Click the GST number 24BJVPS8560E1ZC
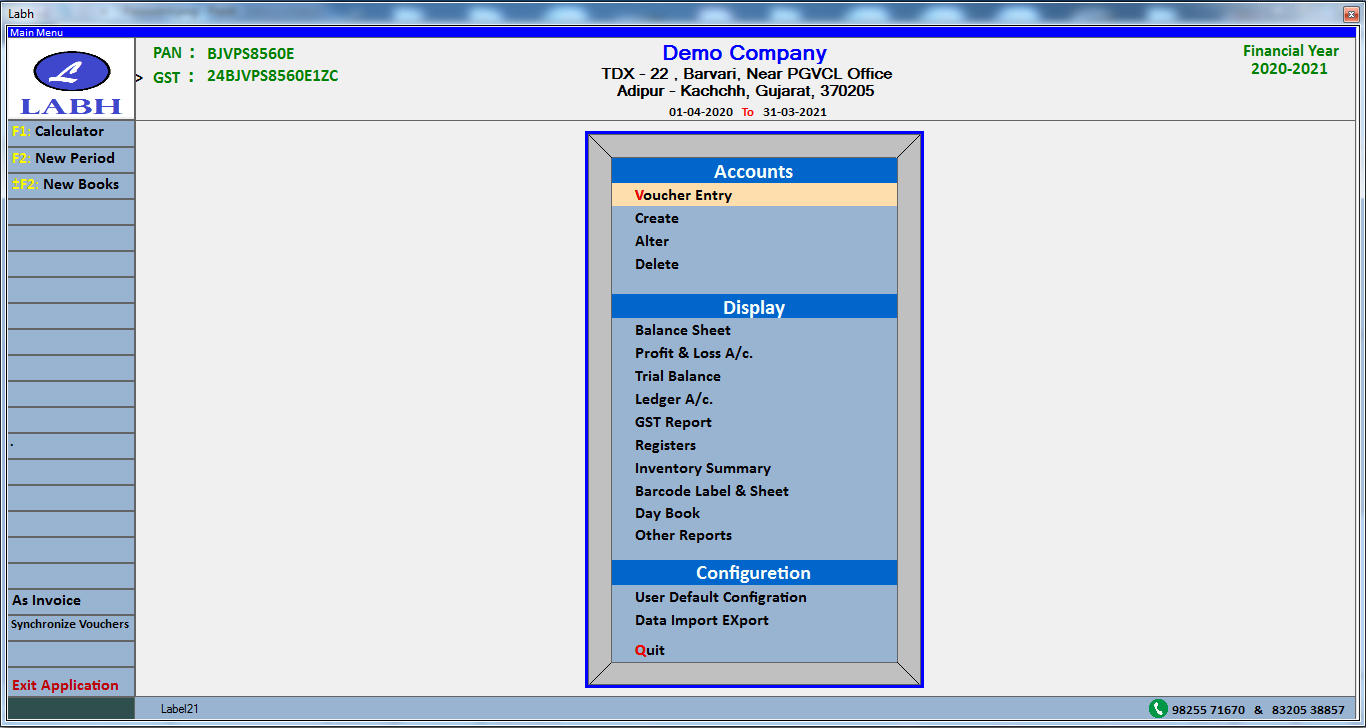 click(x=273, y=76)
